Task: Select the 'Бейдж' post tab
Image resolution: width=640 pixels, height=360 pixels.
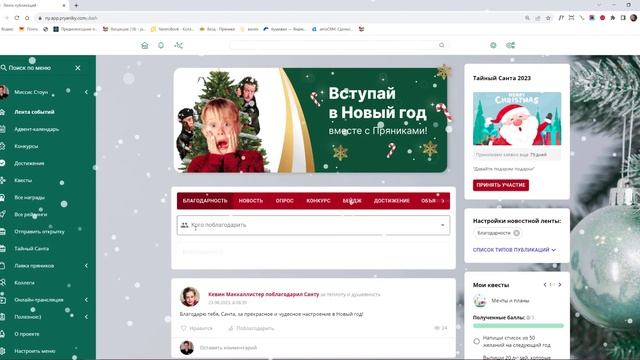Action: 352,201
